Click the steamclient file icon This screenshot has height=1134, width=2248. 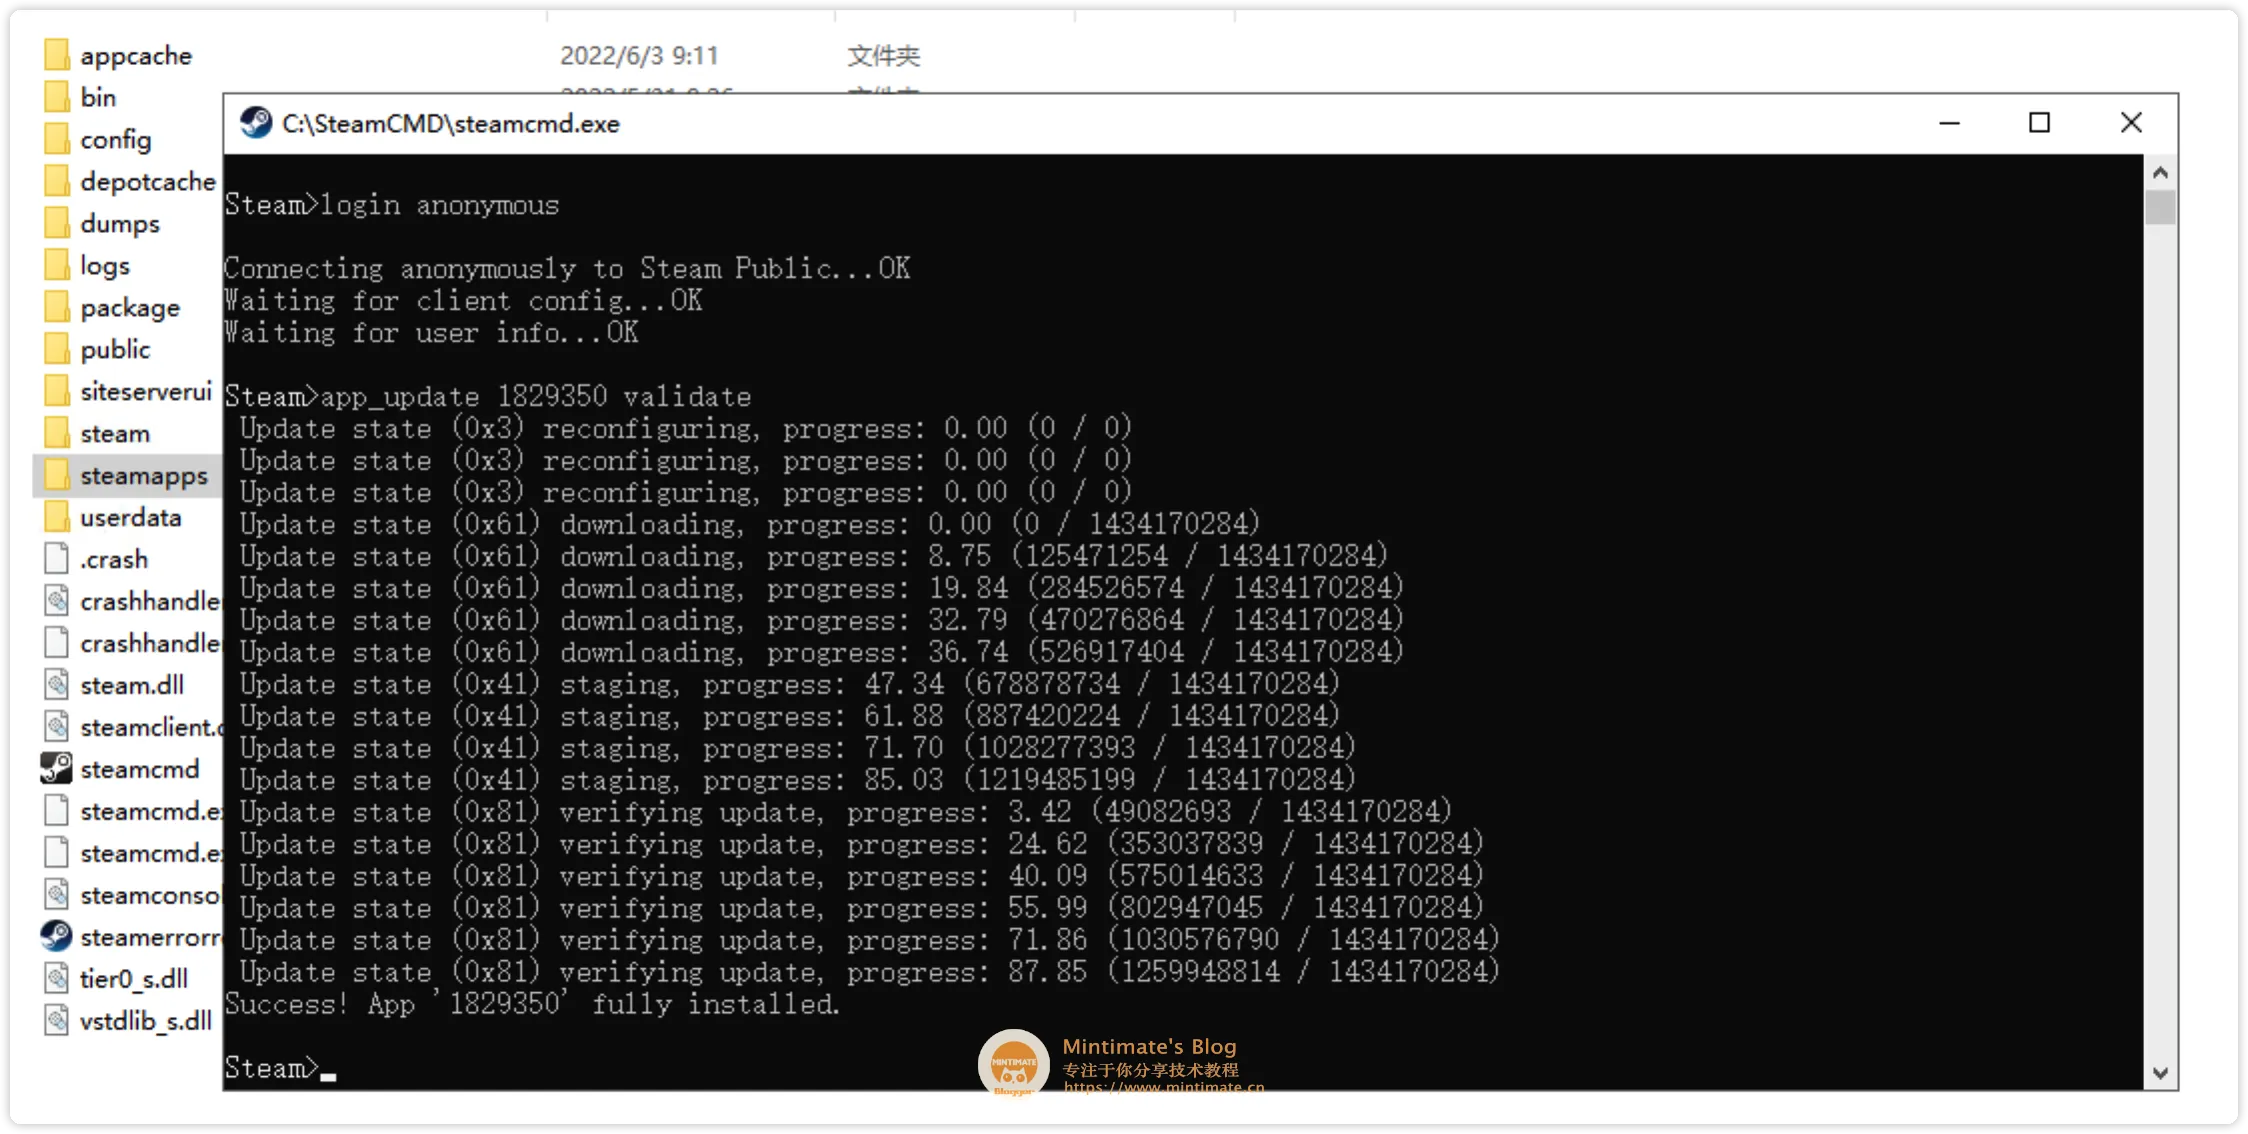point(57,727)
